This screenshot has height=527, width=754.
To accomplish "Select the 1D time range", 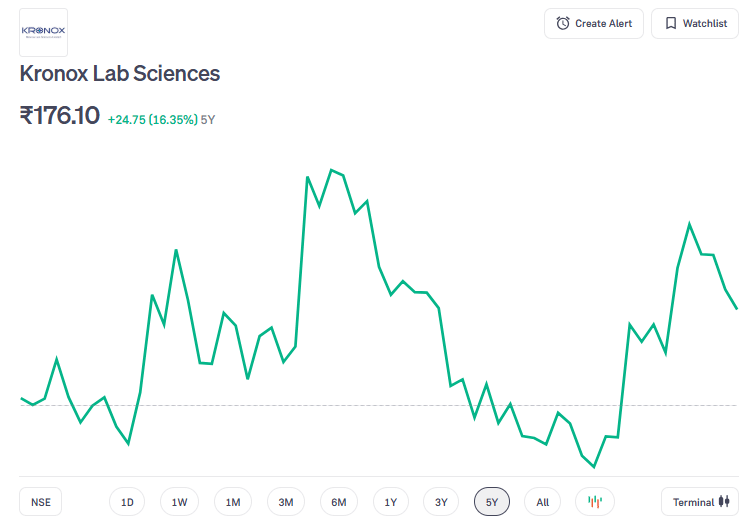I will click(127, 502).
